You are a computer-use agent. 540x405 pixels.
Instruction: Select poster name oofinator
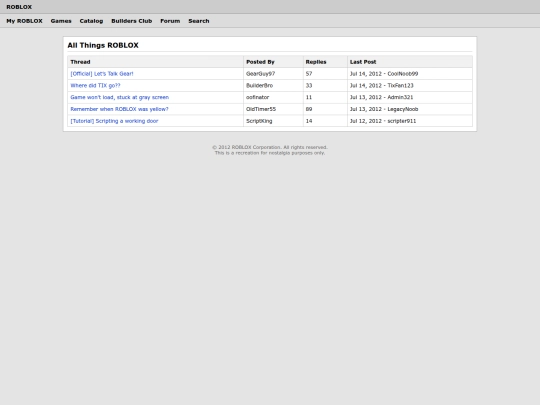(257, 97)
